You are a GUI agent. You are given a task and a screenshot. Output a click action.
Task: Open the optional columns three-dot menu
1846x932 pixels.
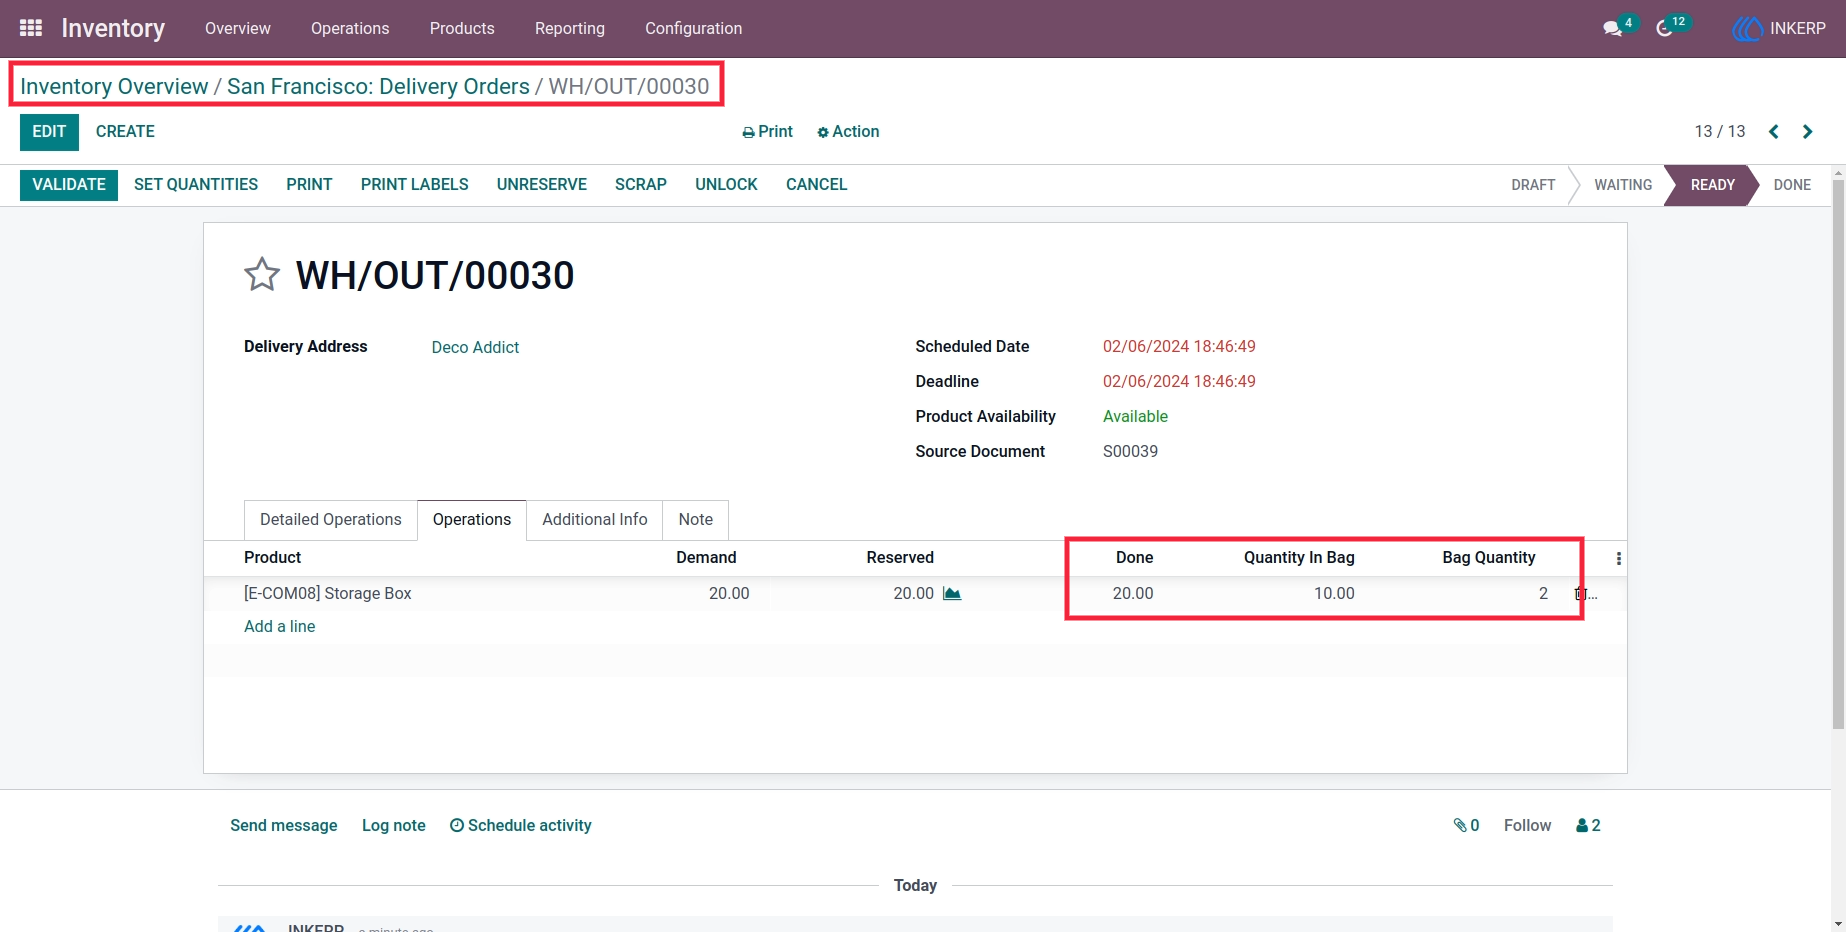(x=1618, y=559)
